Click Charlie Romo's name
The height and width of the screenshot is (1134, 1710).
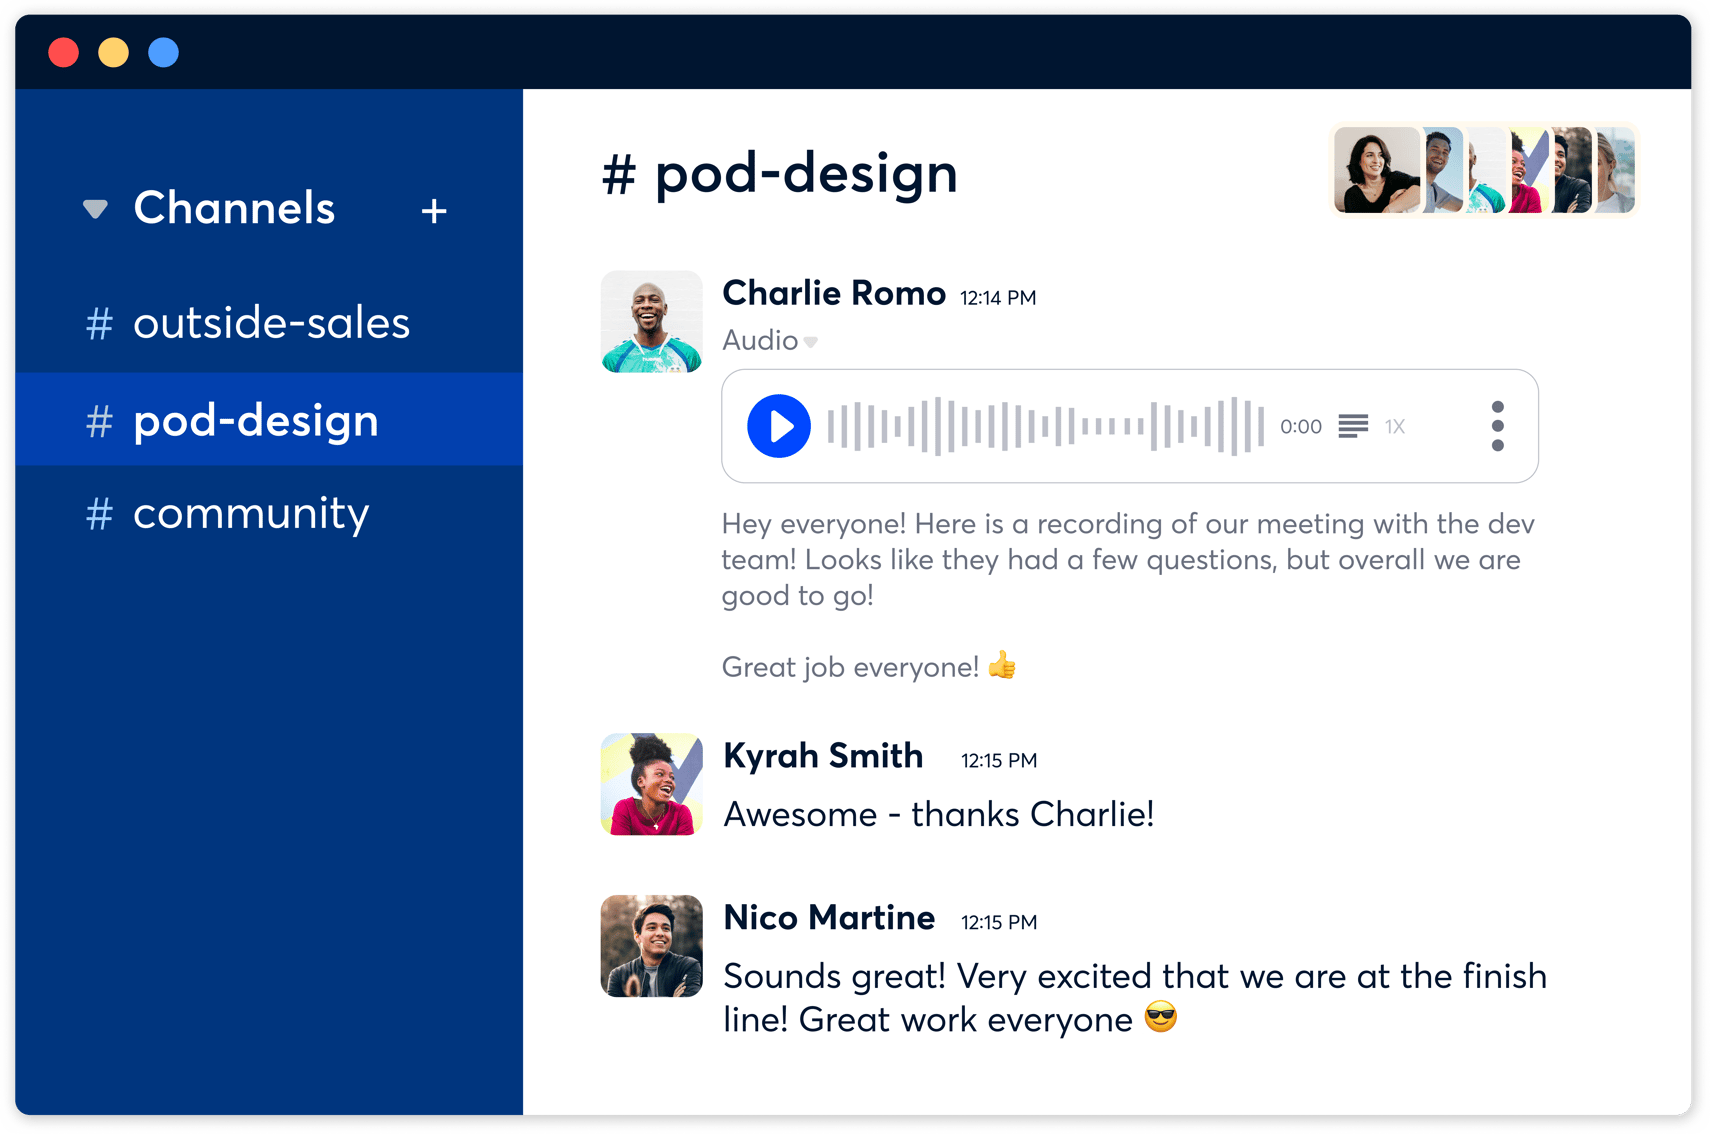click(x=833, y=293)
